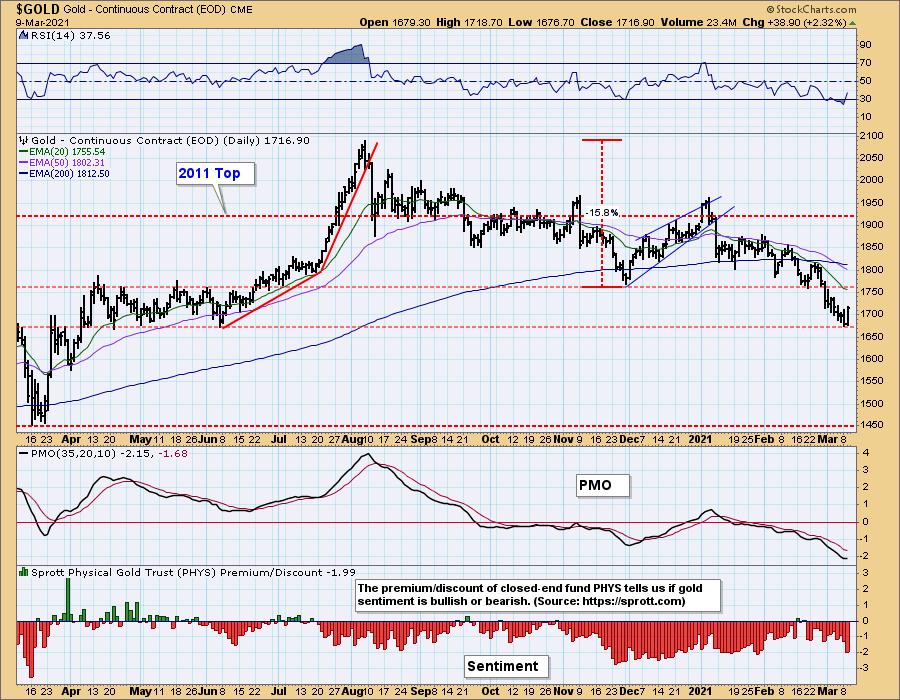The height and width of the screenshot is (700, 900).
Task: Click the 2021 year label under the price chart
Action: click(700, 440)
